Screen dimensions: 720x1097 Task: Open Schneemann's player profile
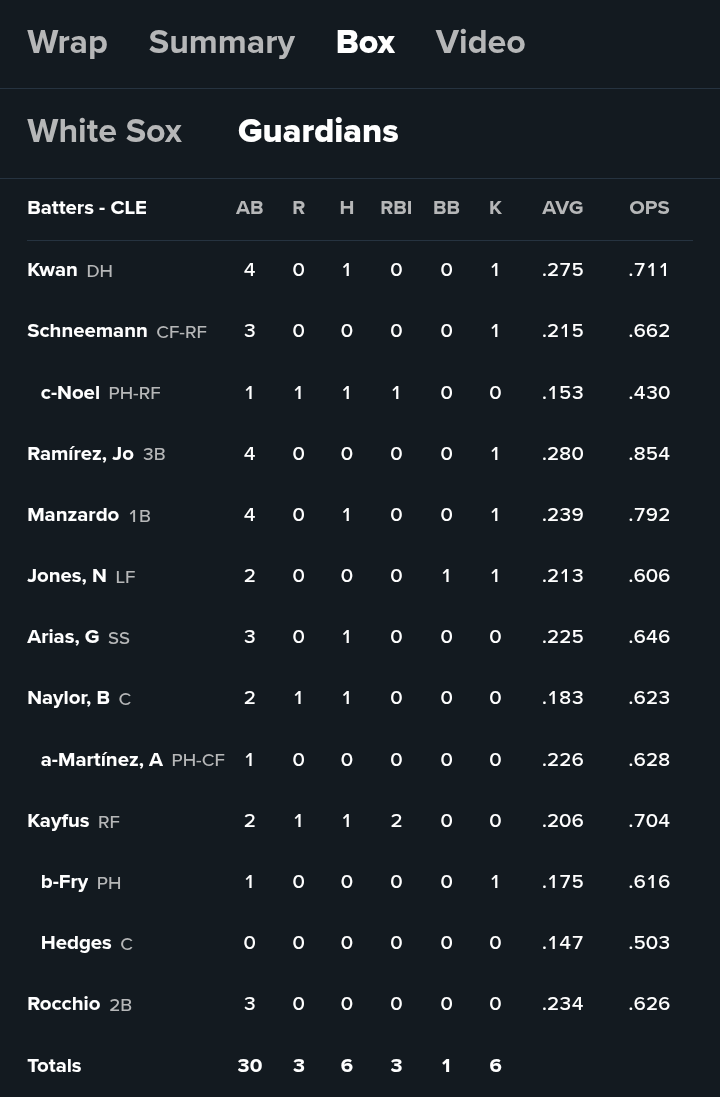87,331
